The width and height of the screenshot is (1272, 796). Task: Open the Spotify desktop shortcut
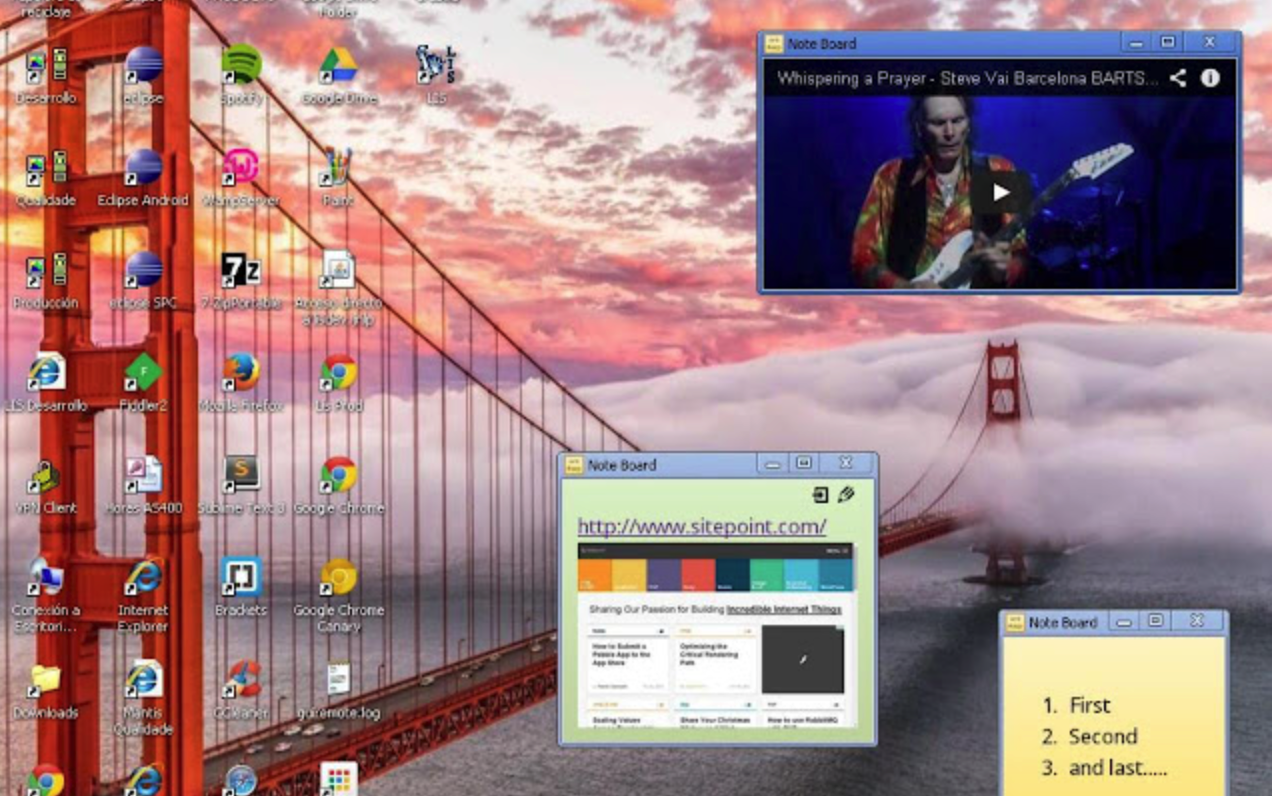(241, 68)
